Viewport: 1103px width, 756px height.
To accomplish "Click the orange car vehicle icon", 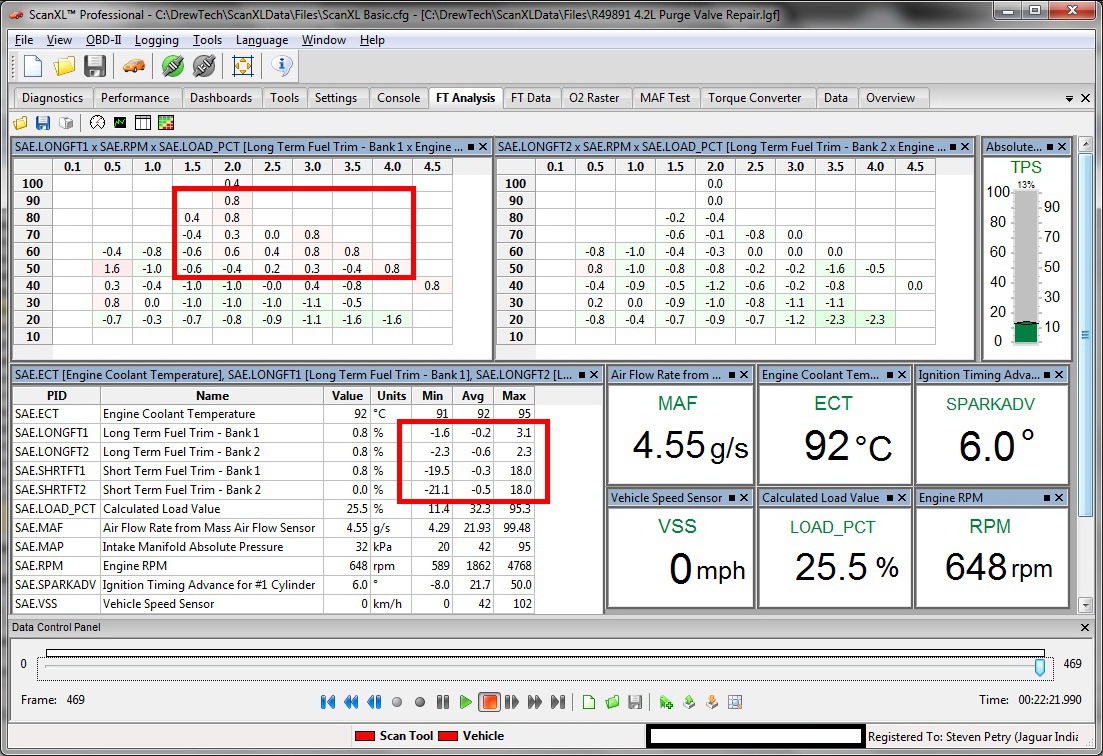I will (x=134, y=66).
